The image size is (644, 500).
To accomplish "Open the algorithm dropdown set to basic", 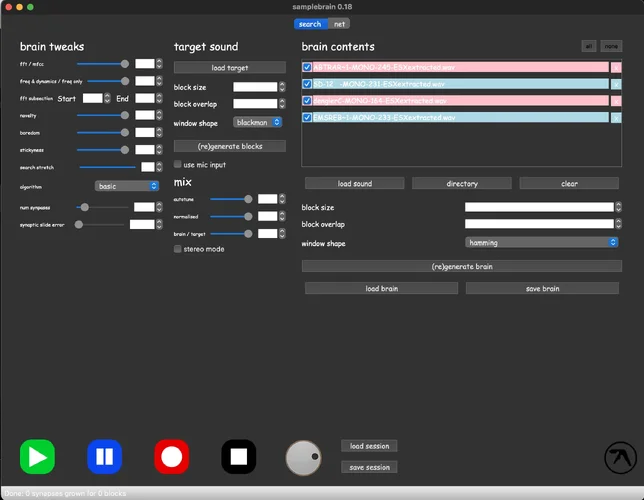I will tap(127, 186).
